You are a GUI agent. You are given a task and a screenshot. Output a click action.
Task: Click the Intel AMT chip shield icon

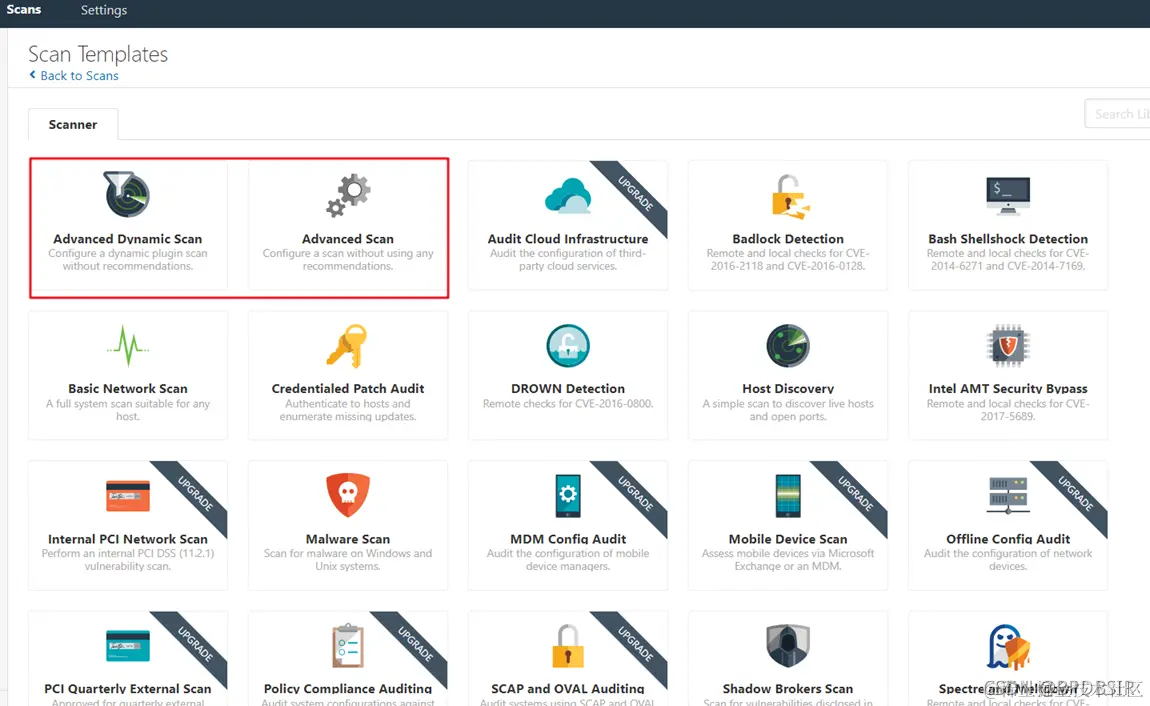click(x=1008, y=345)
